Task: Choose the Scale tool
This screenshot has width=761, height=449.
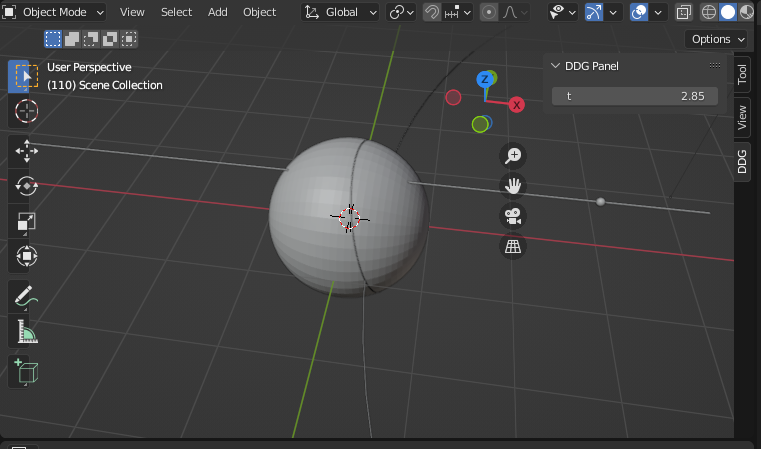Action: click(27, 222)
